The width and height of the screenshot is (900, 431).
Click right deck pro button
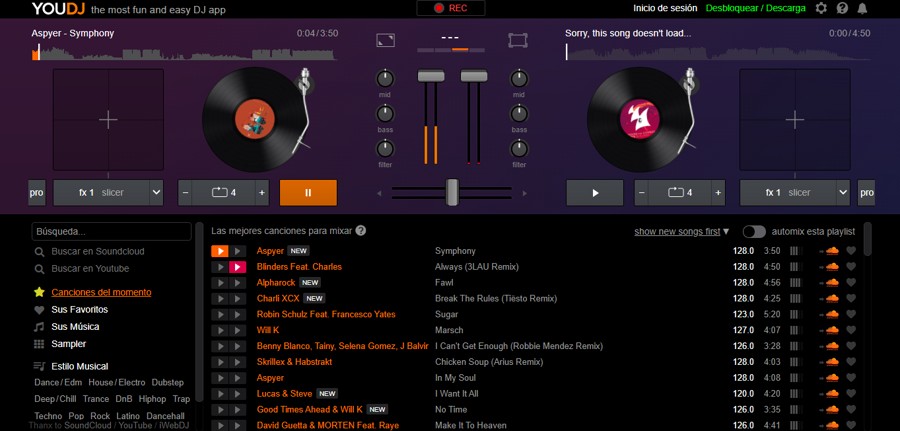[866, 193]
